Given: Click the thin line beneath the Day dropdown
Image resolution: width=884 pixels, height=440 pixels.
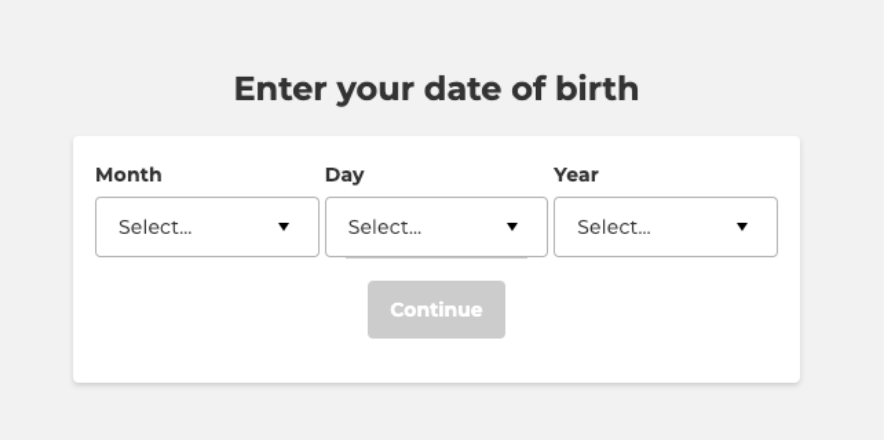Looking at the screenshot, I should click(436, 259).
